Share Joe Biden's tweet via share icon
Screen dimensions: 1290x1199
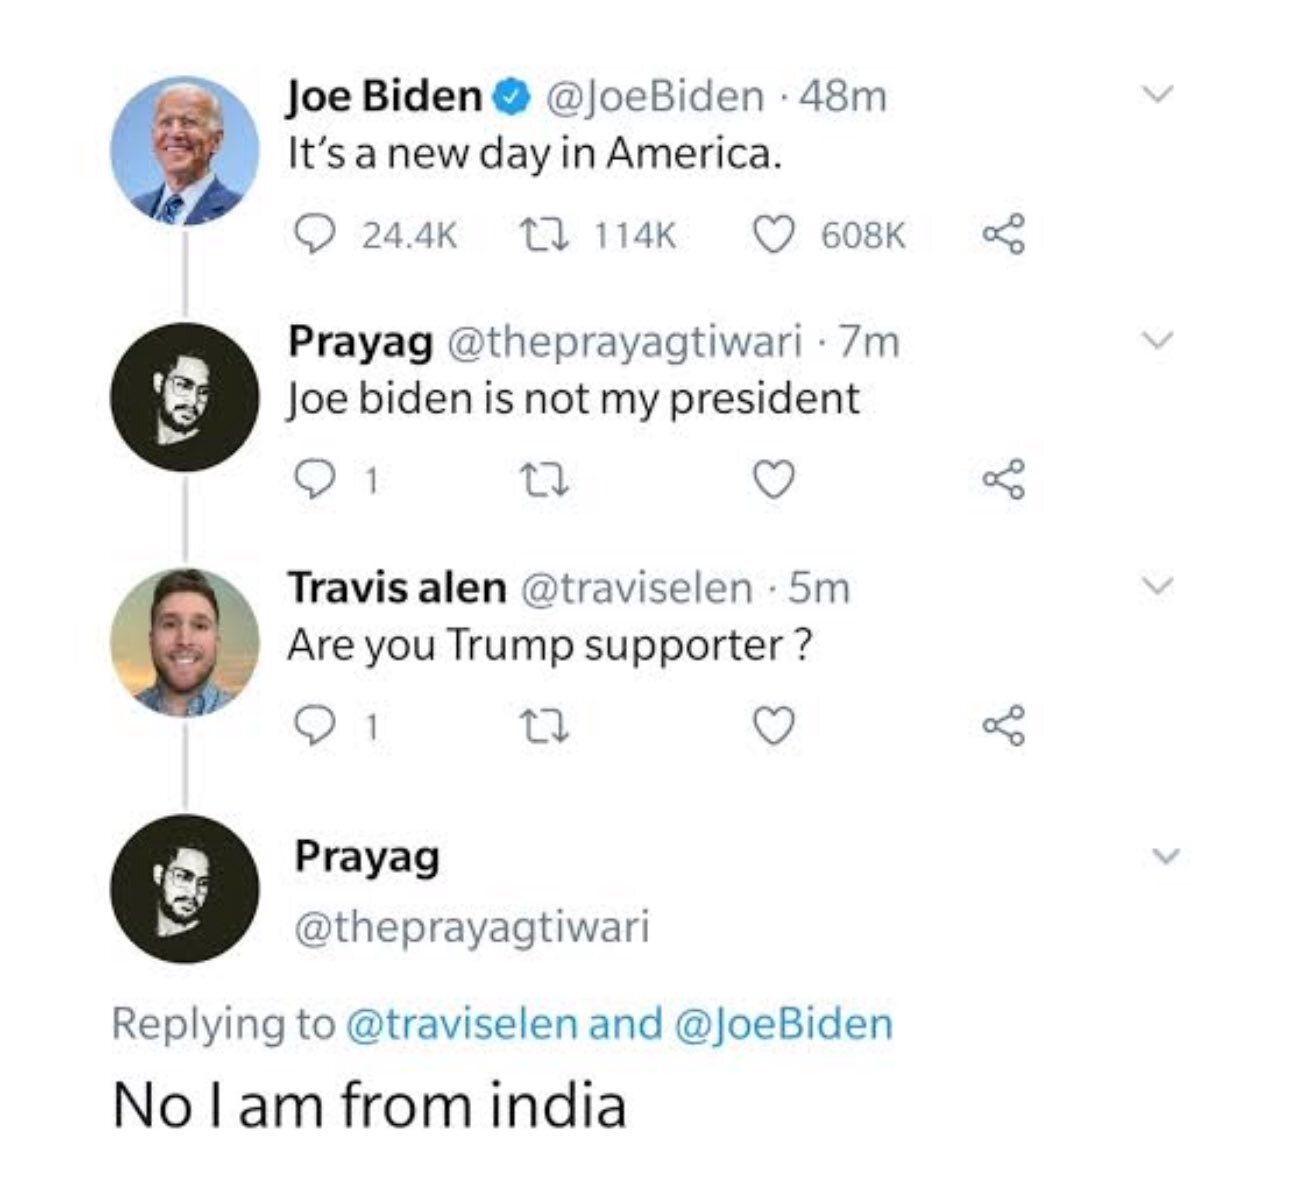1003,235
